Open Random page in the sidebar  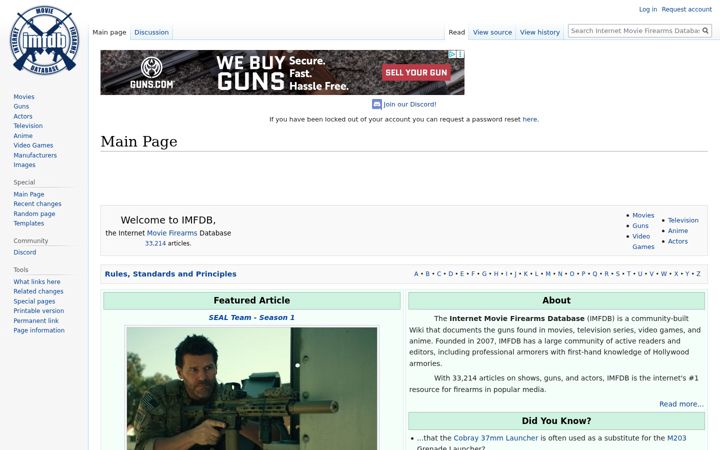click(x=34, y=214)
